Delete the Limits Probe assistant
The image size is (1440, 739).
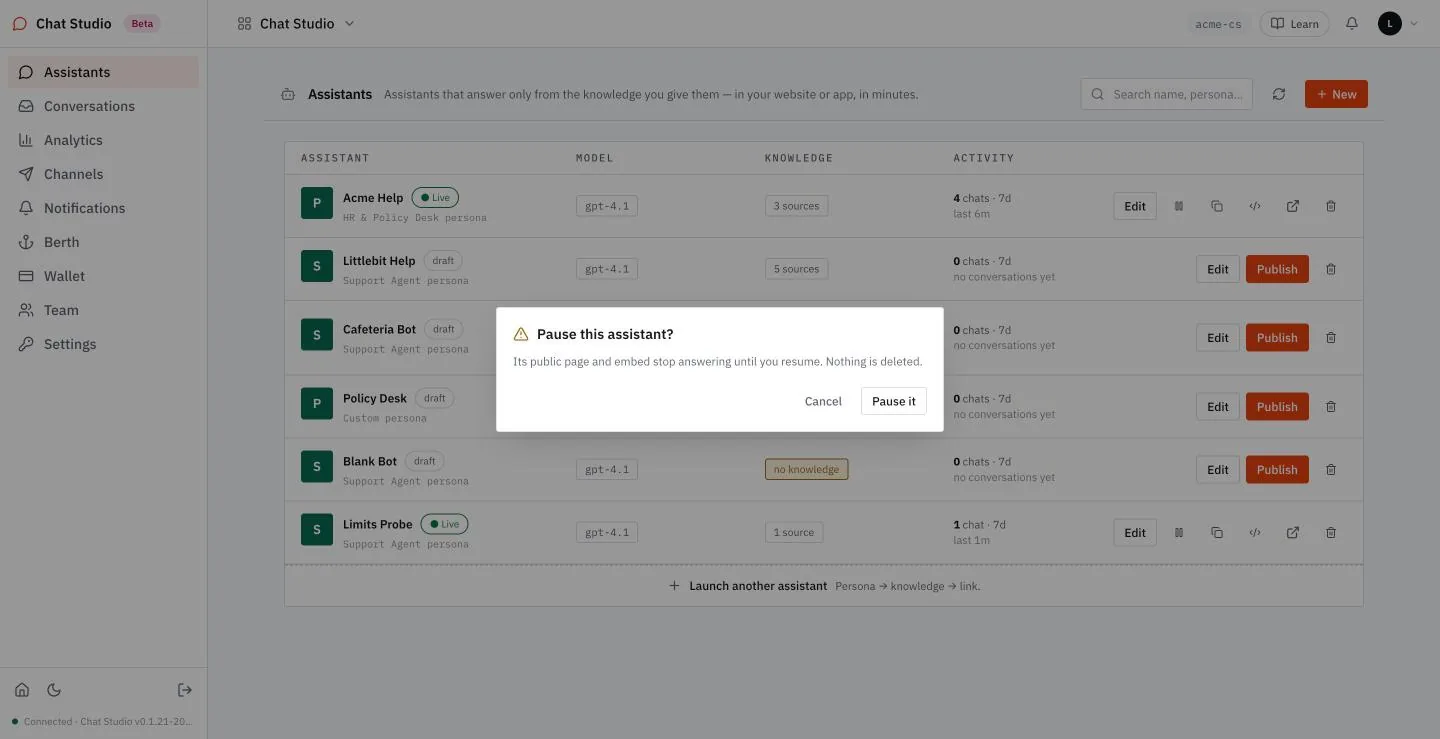coord(1331,533)
